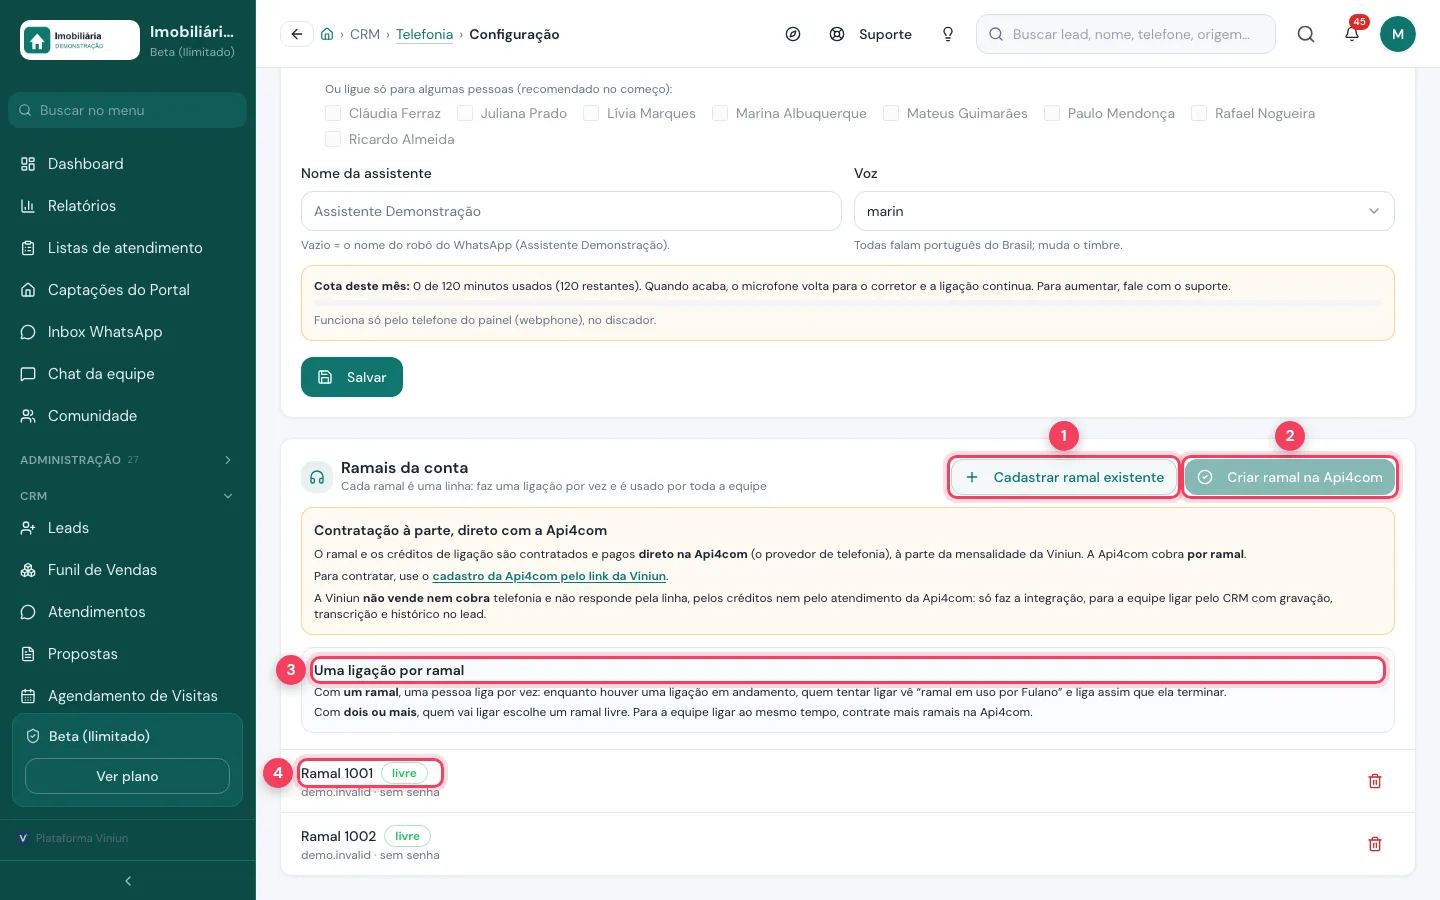Collapse the CRM sidebar section
The width and height of the screenshot is (1440, 900).
(128, 496)
